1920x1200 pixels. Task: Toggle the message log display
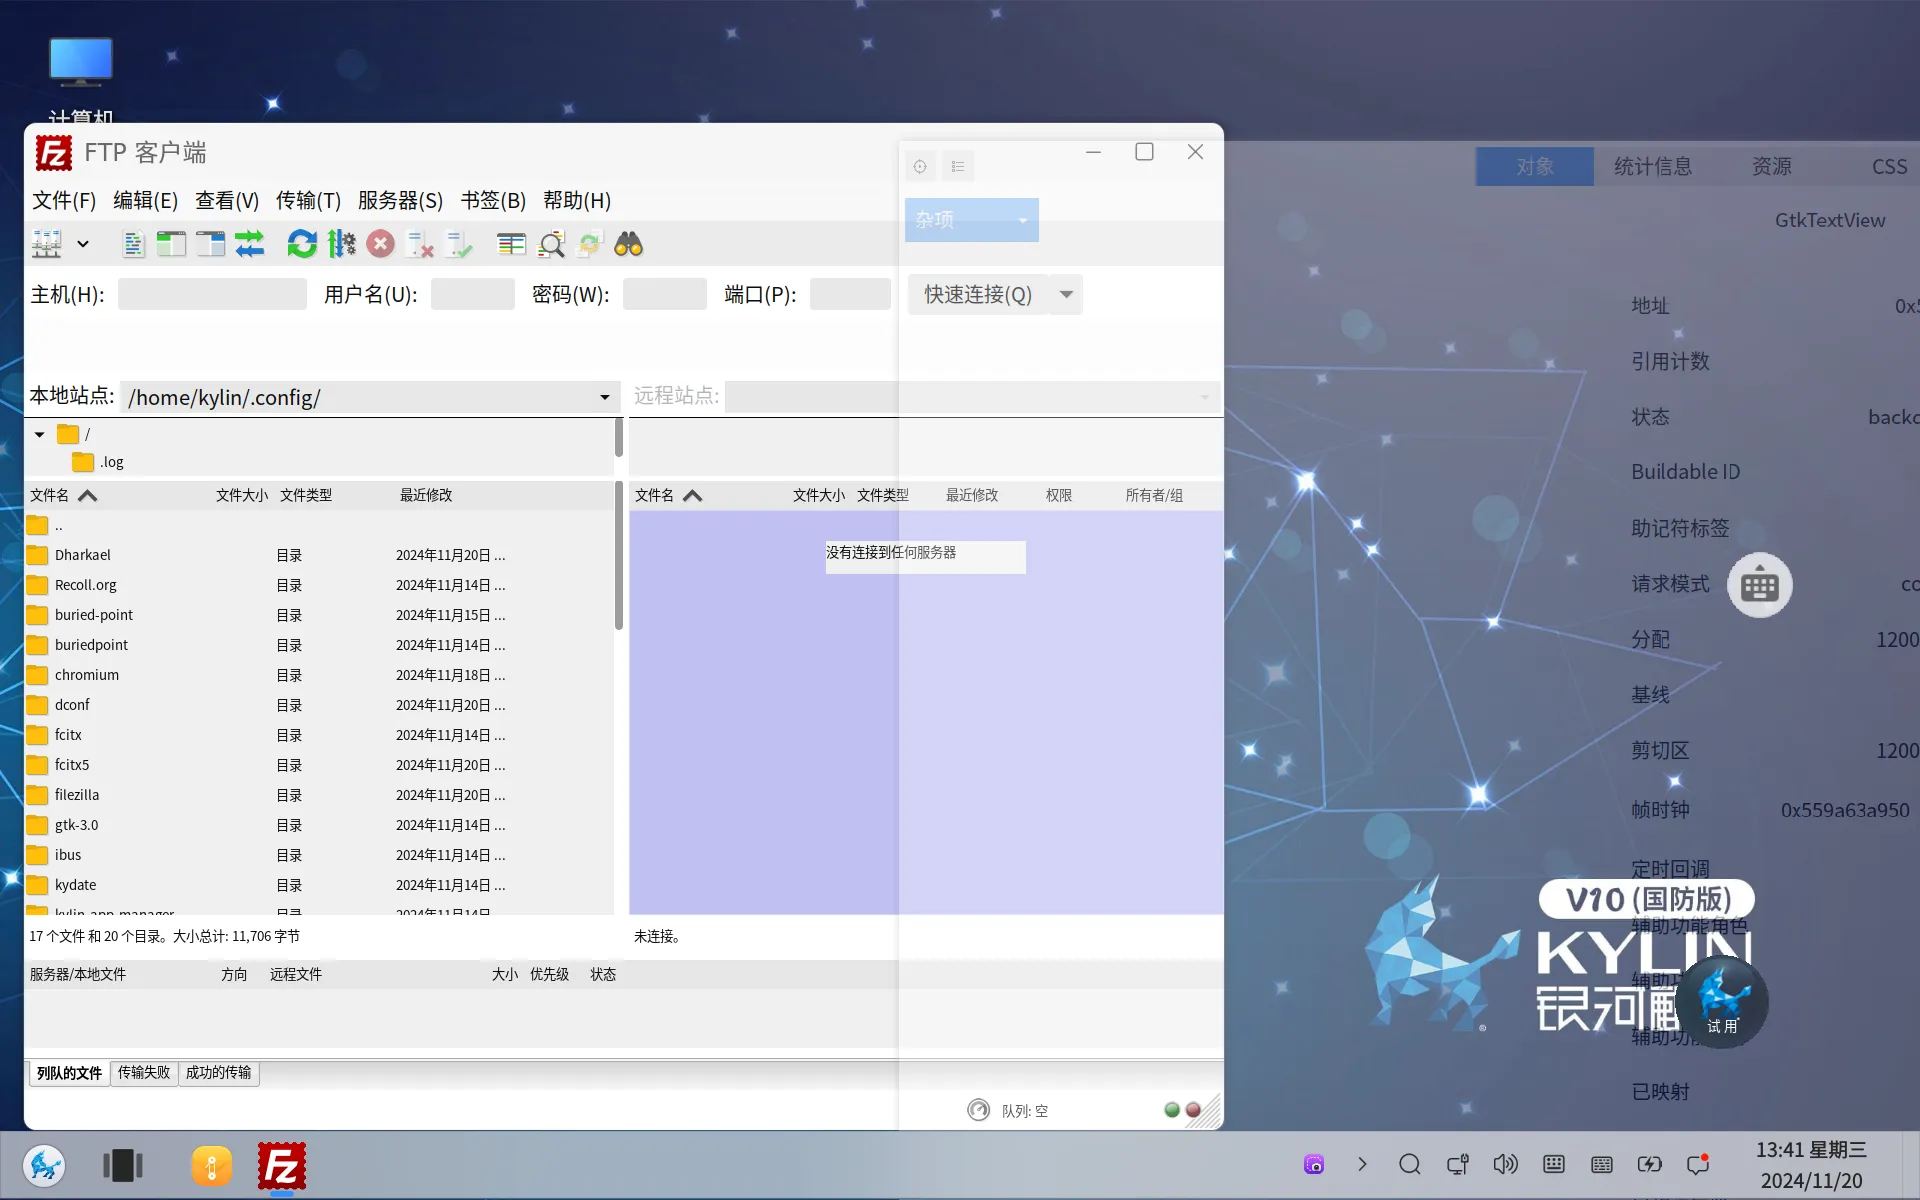click(x=133, y=244)
